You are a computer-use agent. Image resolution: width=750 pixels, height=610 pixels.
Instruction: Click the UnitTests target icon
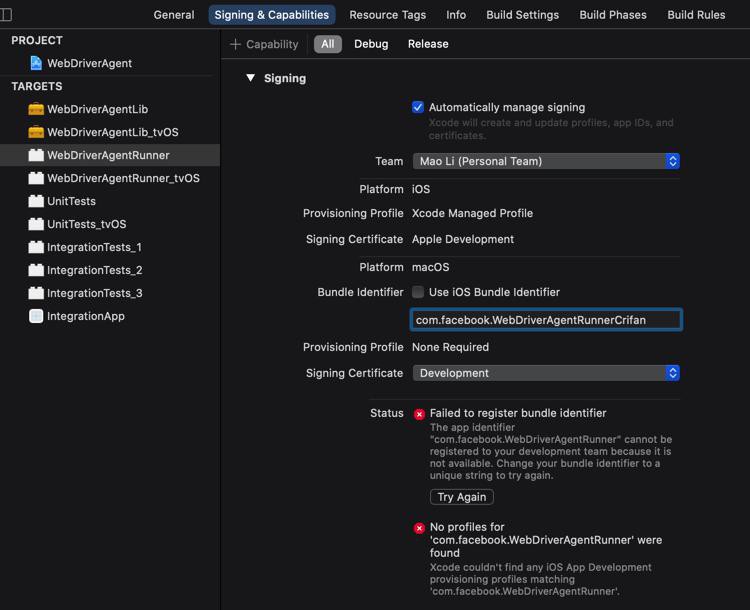pos(36,201)
